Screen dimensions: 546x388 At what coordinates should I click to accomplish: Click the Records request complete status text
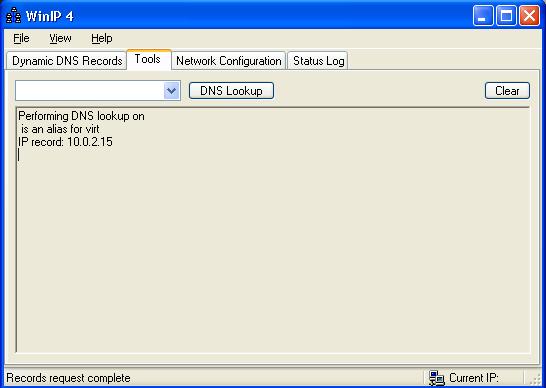(x=68, y=378)
